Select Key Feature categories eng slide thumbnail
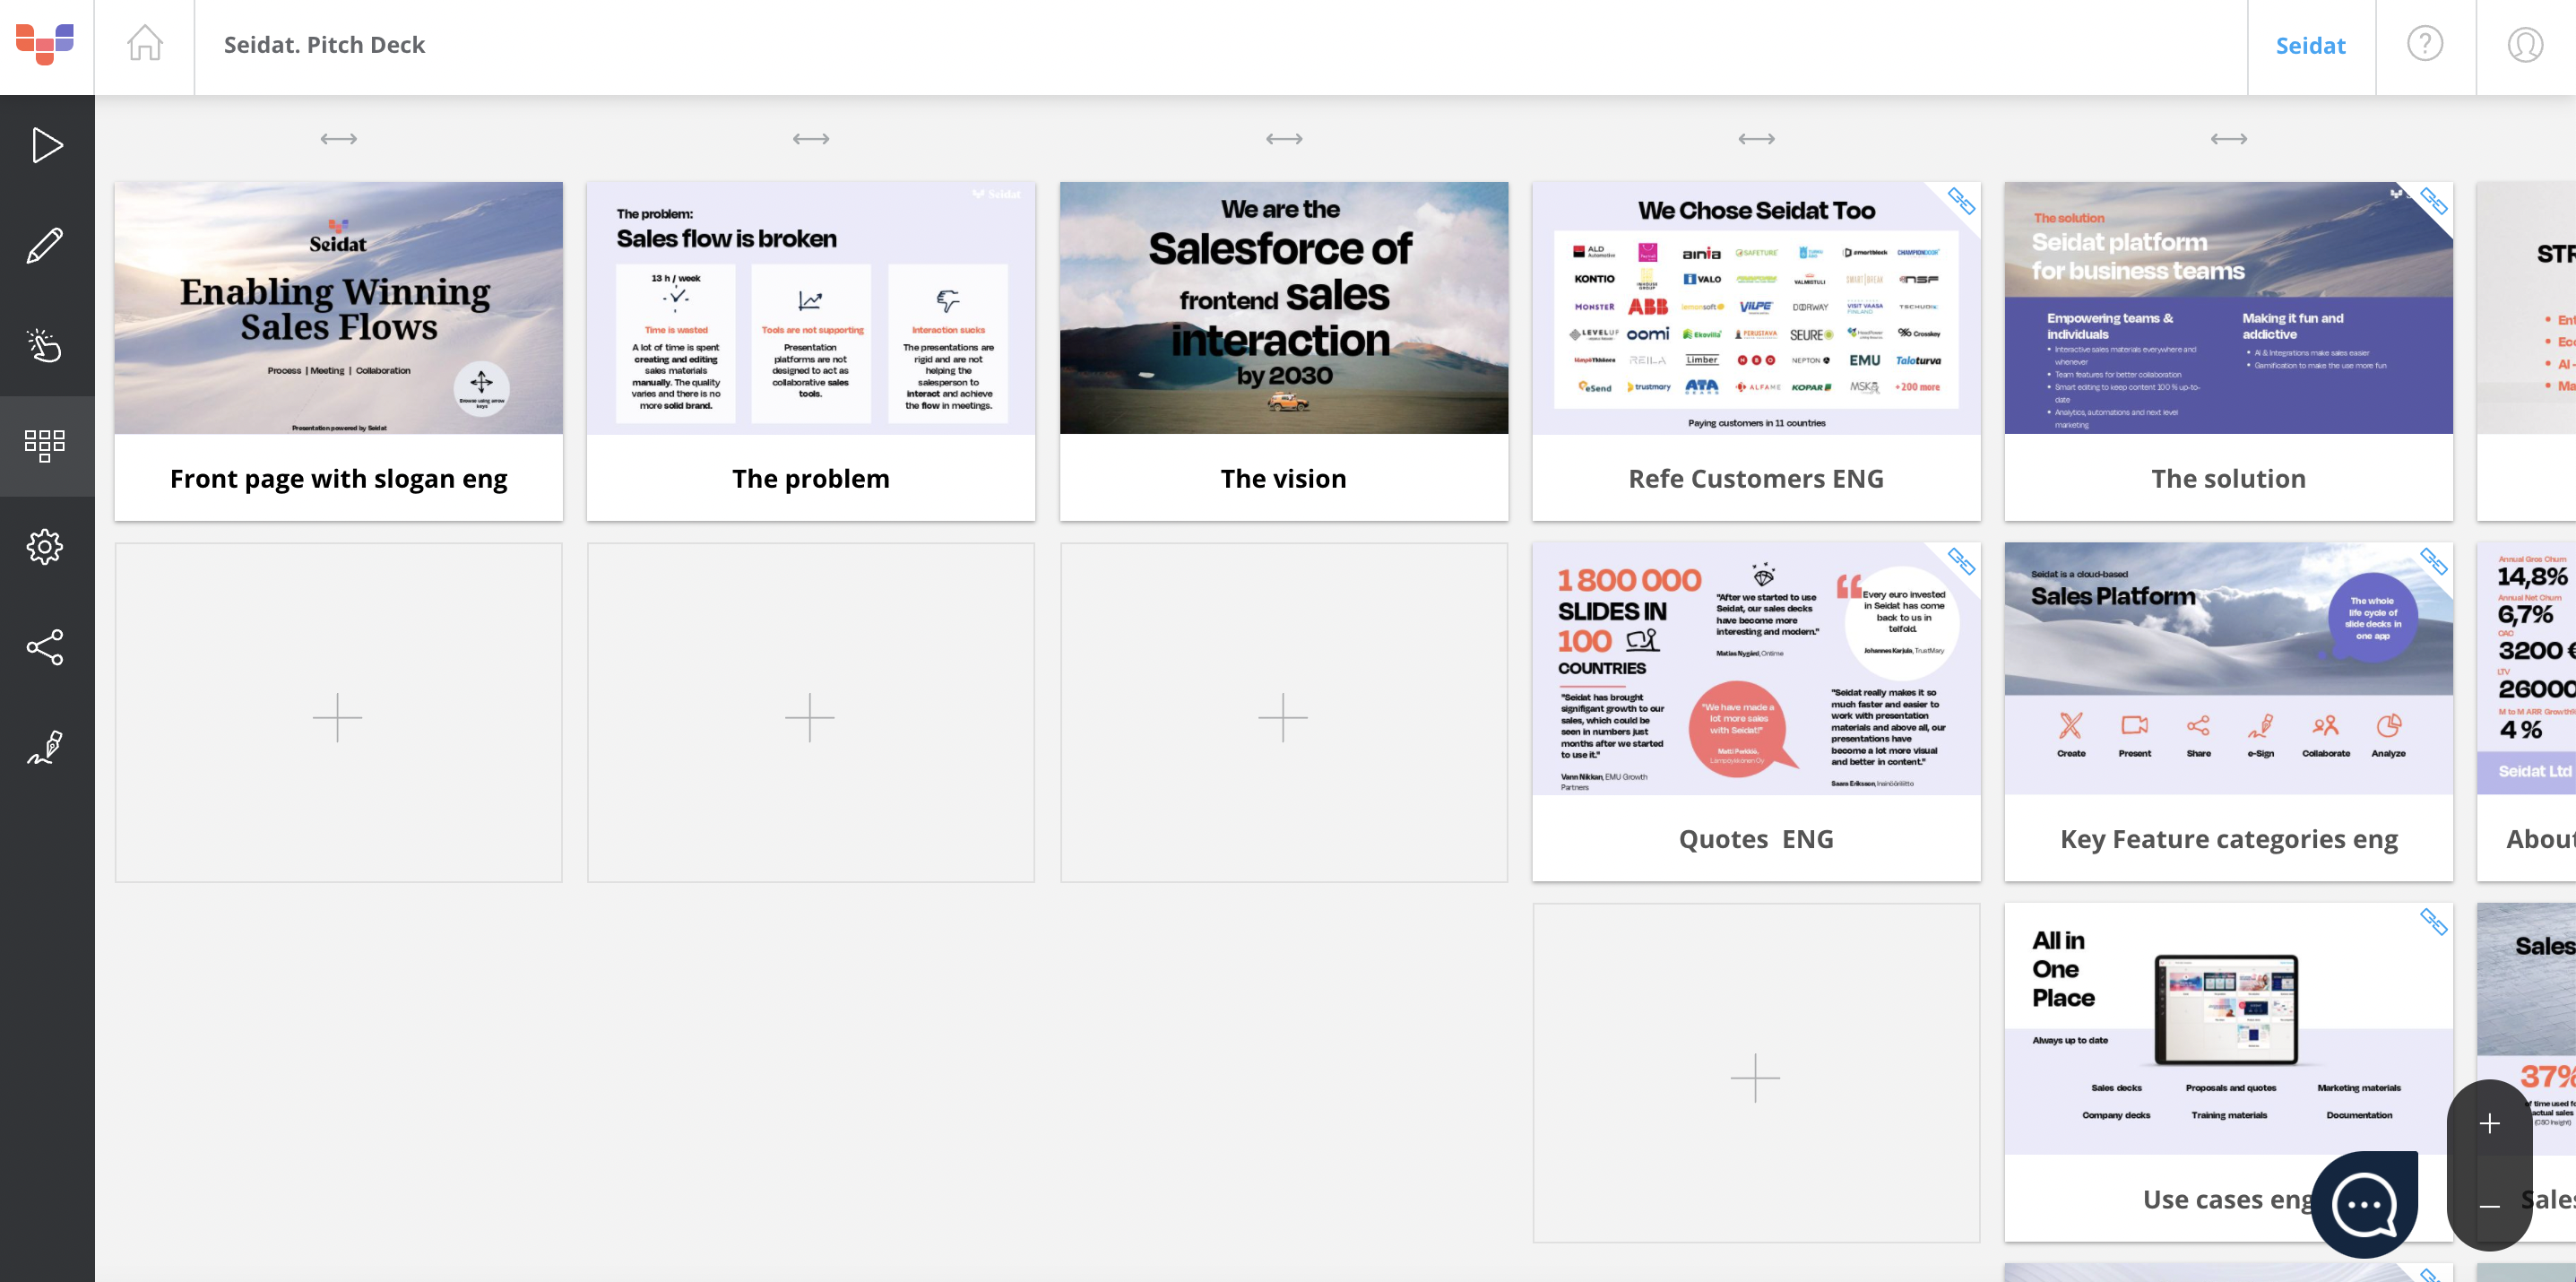2576x1282 pixels. point(2229,668)
